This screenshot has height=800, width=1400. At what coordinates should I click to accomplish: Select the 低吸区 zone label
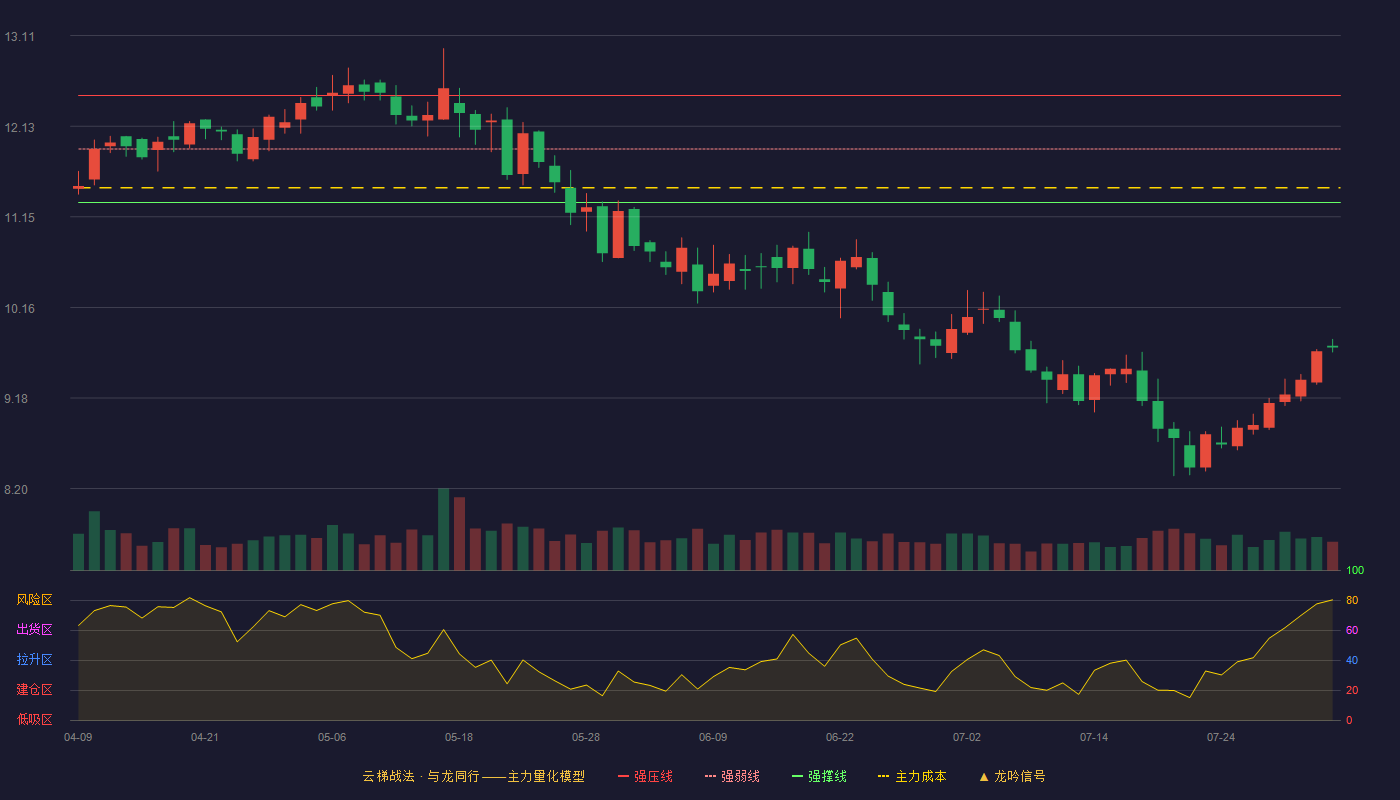34,719
